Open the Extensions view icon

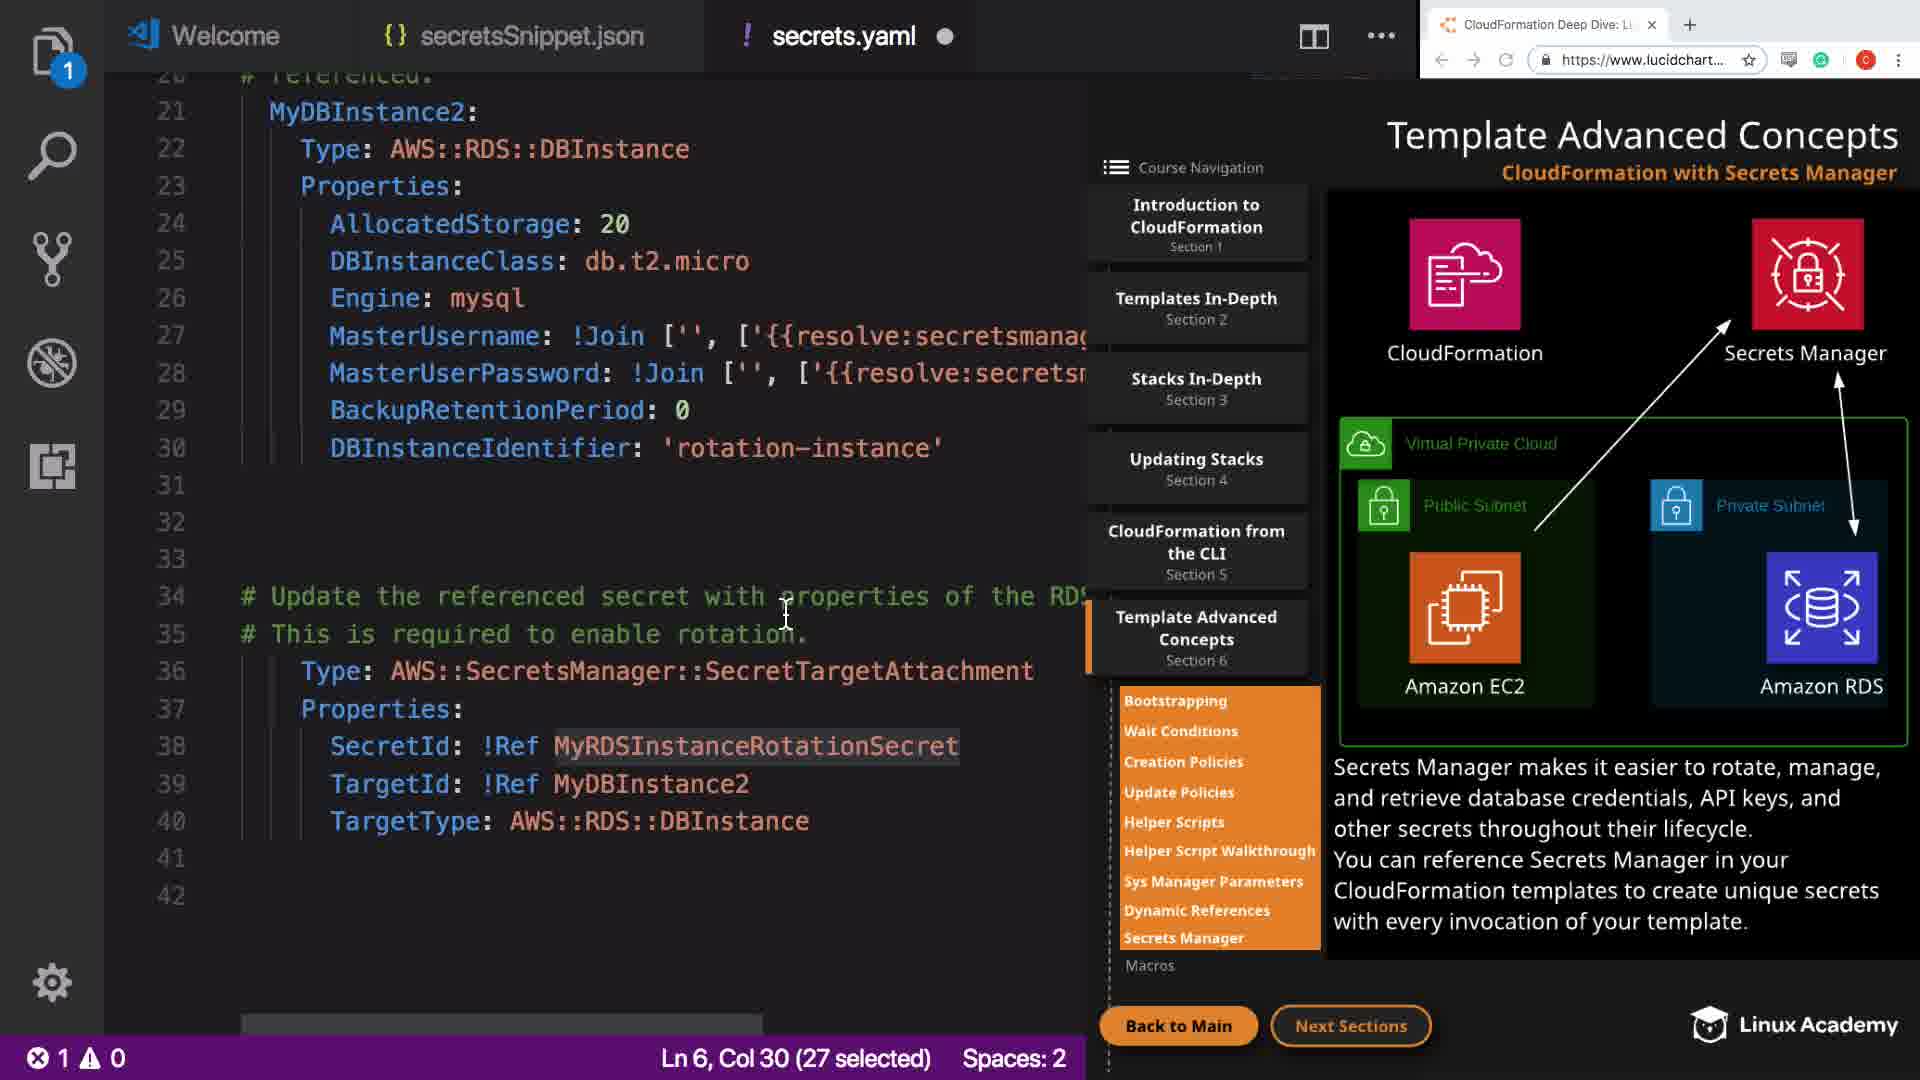coord(51,466)
